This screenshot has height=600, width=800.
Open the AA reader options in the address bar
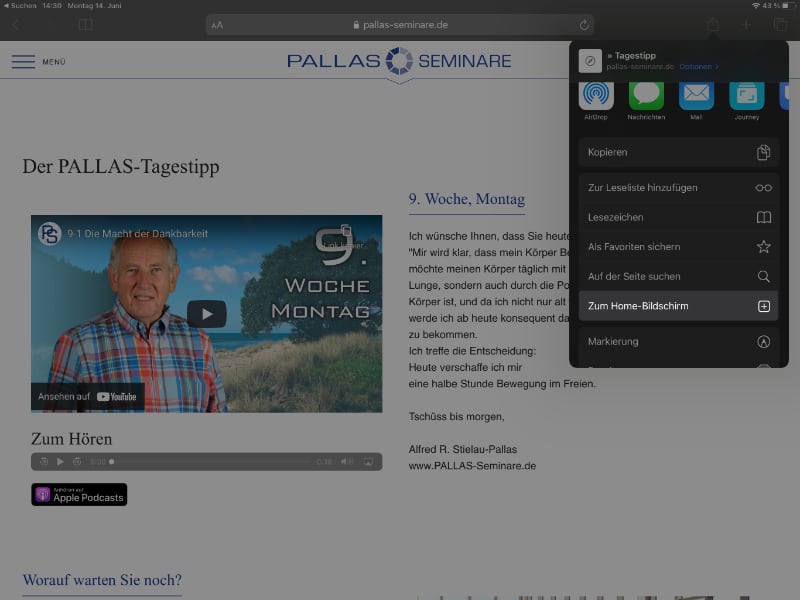click(x=217, y=25)
